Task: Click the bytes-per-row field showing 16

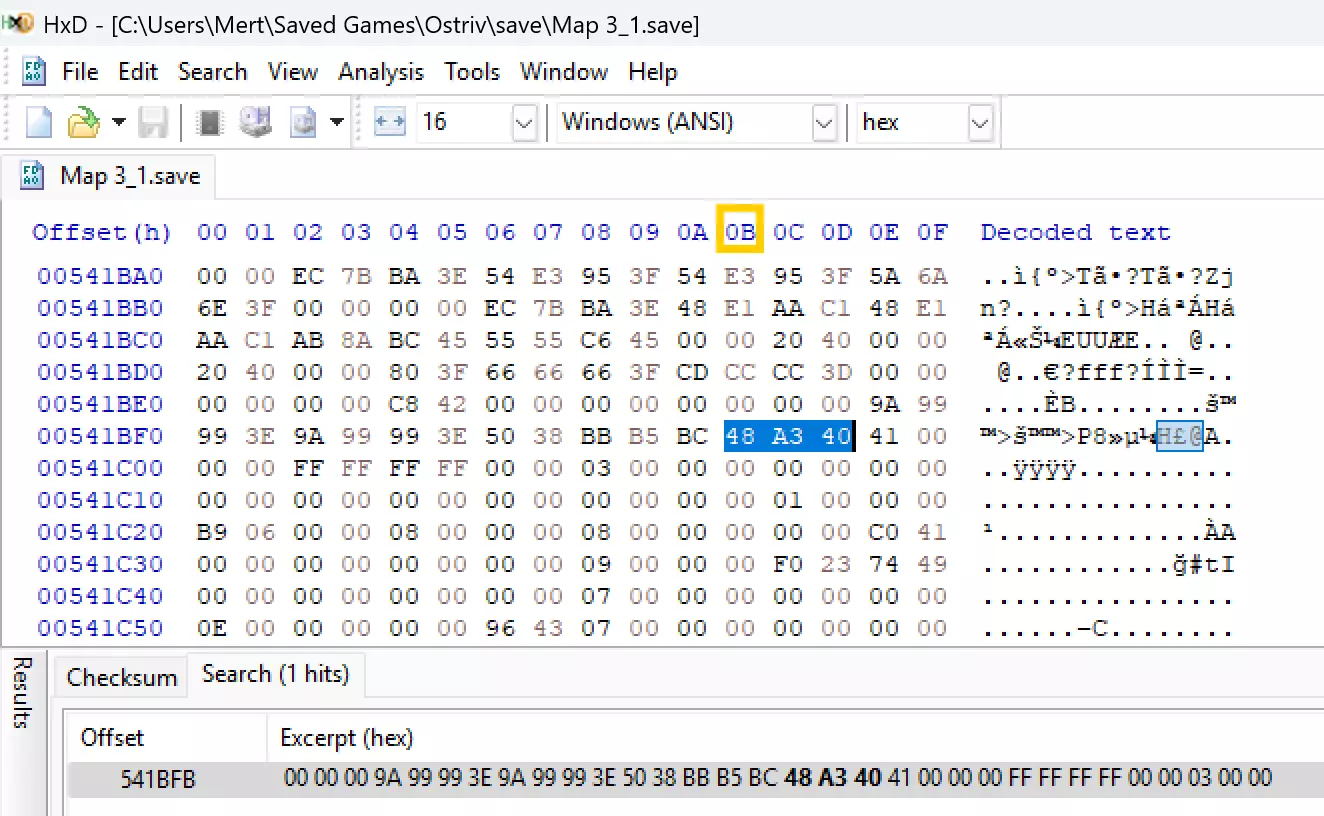Action: [464, 122]
